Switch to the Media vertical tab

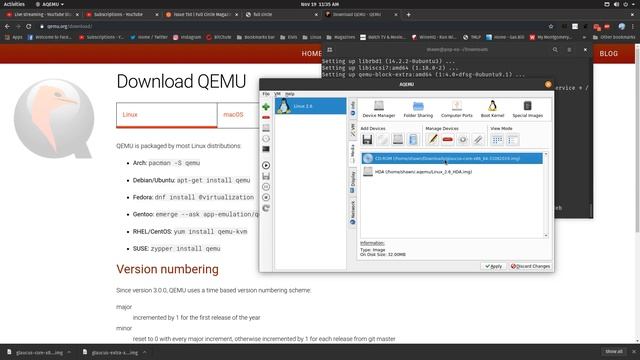[x=353, y=153]
